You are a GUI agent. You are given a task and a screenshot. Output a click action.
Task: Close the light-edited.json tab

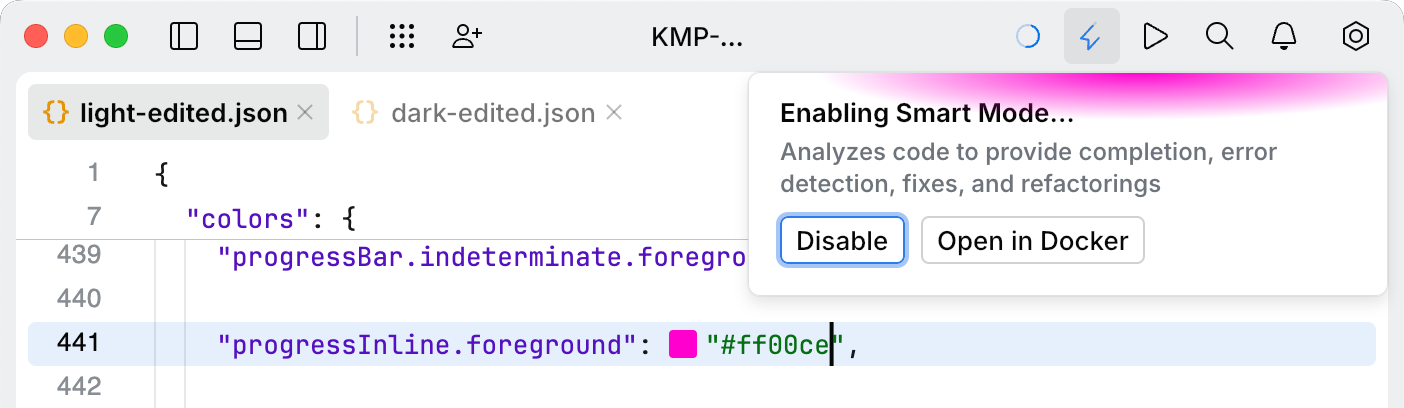point(307,113)
